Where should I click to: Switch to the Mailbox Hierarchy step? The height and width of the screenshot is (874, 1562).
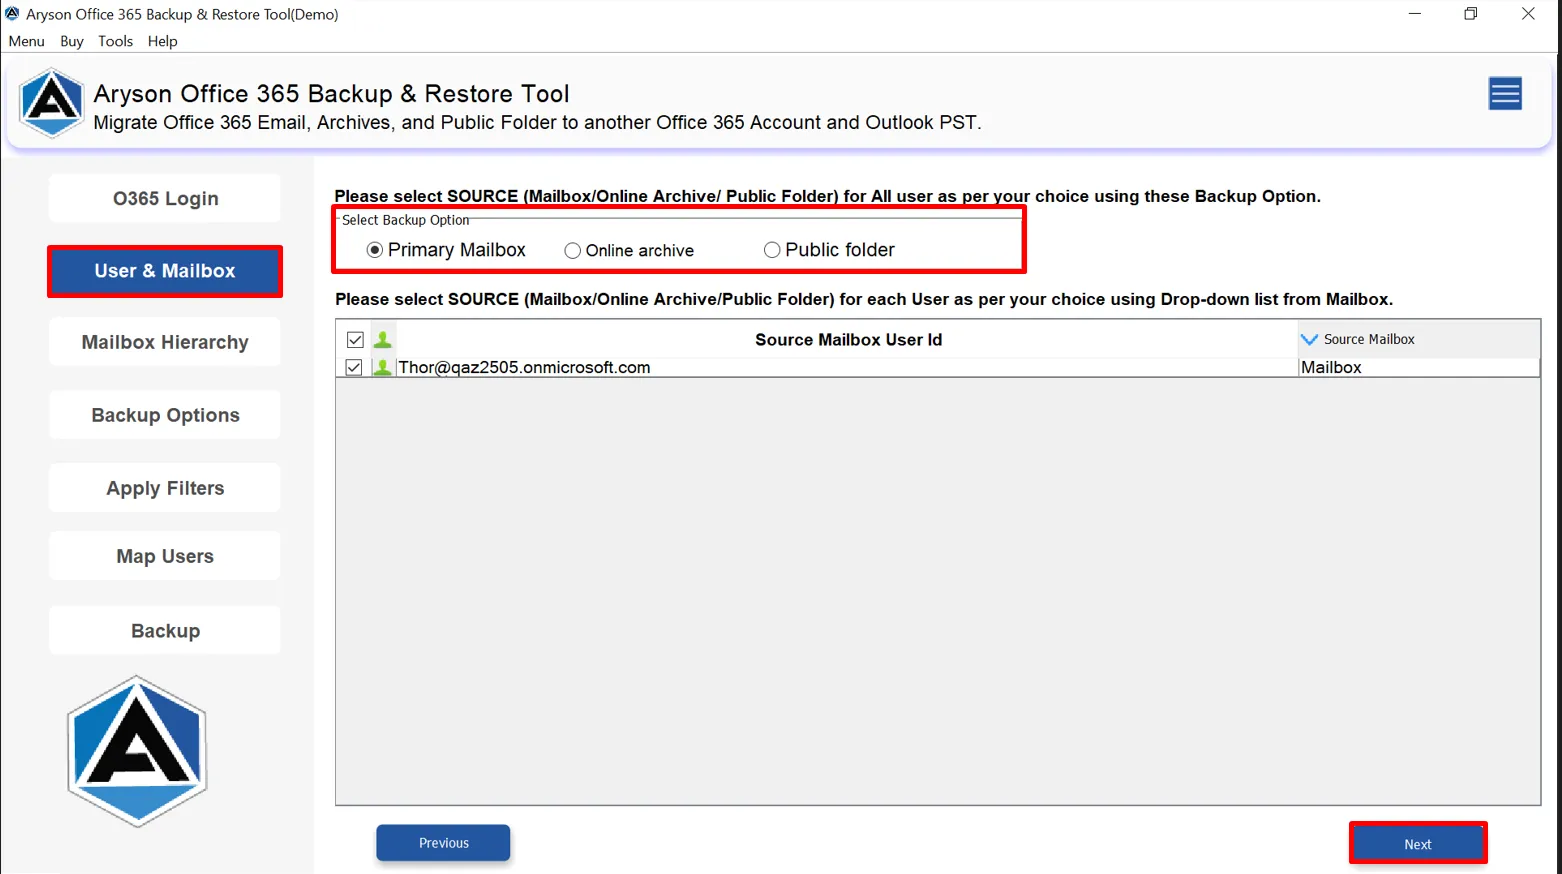tap(165, 343)
